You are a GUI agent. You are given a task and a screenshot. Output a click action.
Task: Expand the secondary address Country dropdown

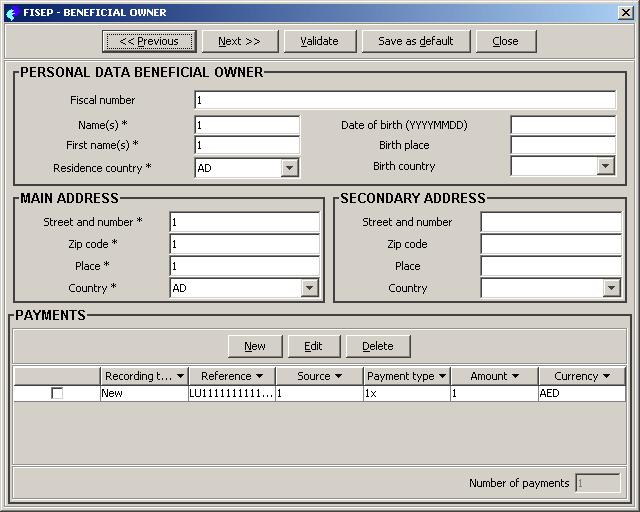(x=611, y=288)
